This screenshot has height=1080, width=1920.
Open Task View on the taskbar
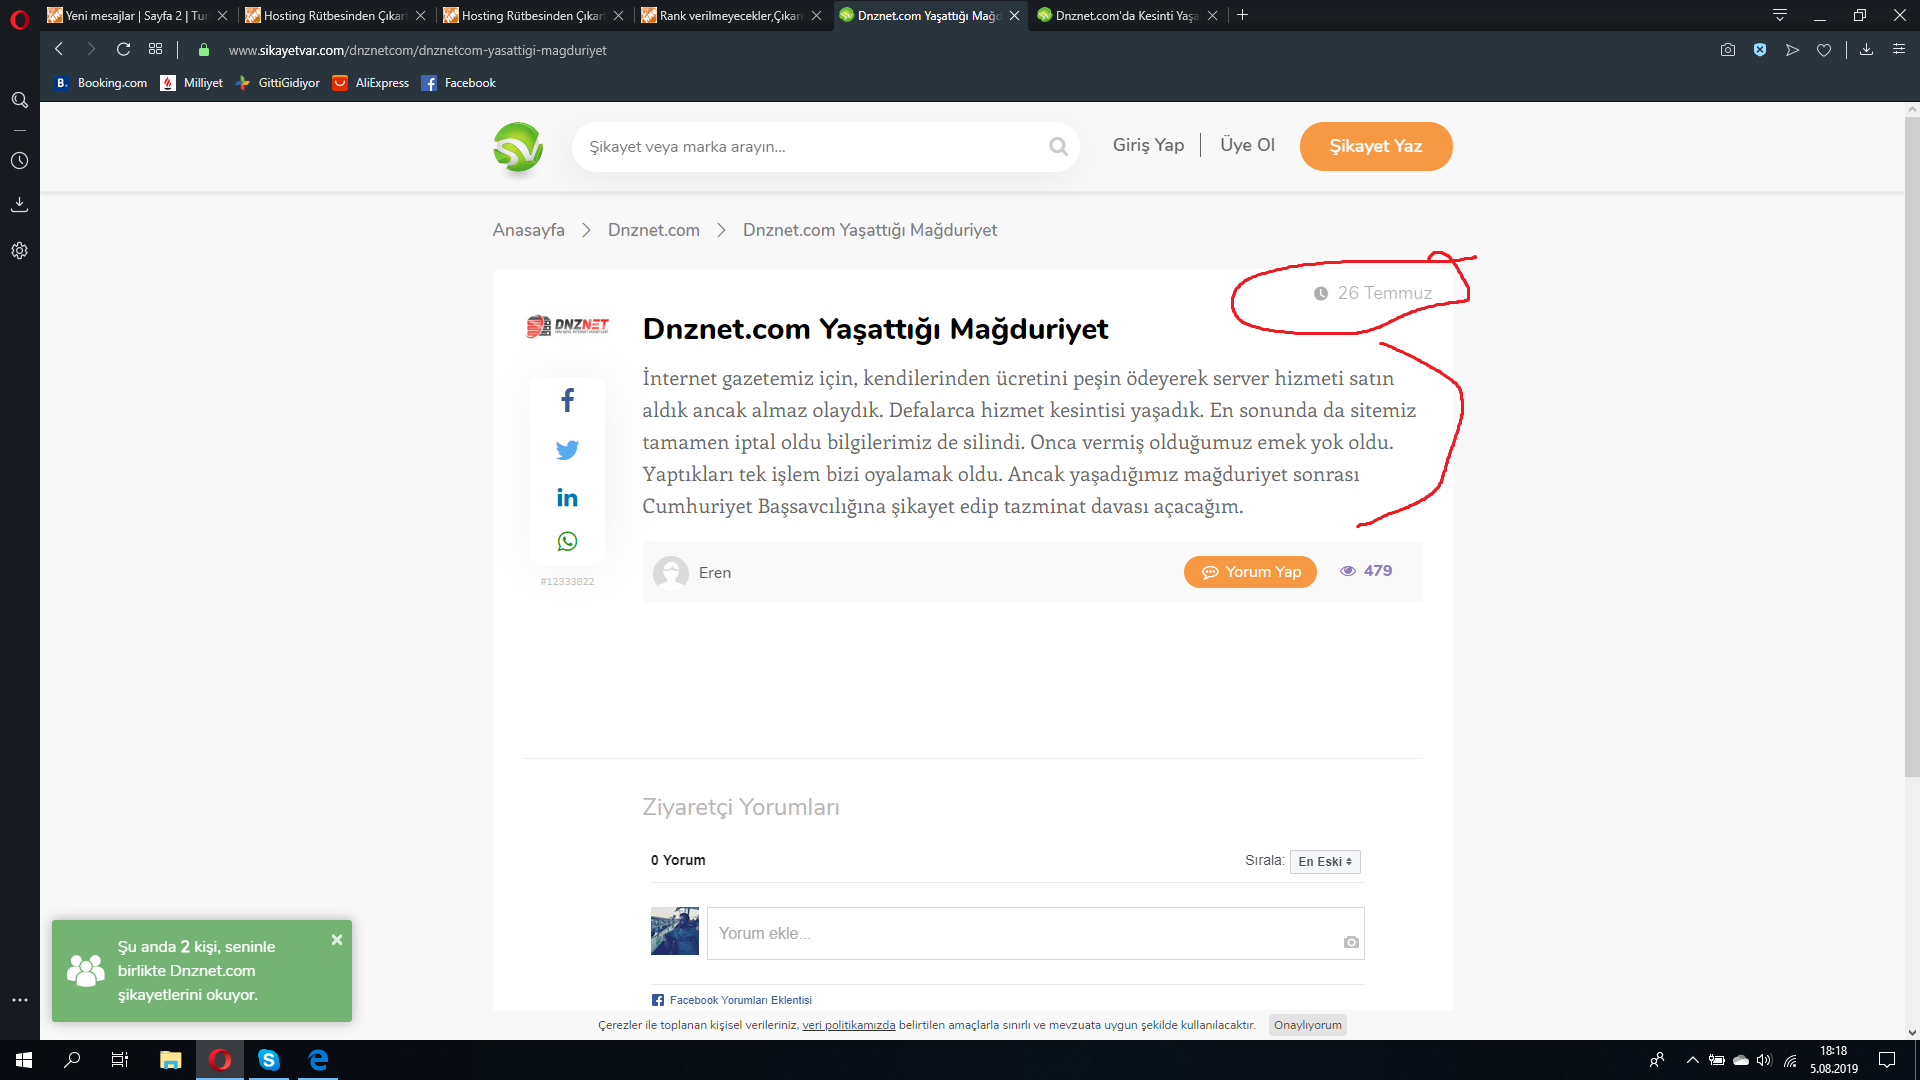click(x=120, y=1060)
